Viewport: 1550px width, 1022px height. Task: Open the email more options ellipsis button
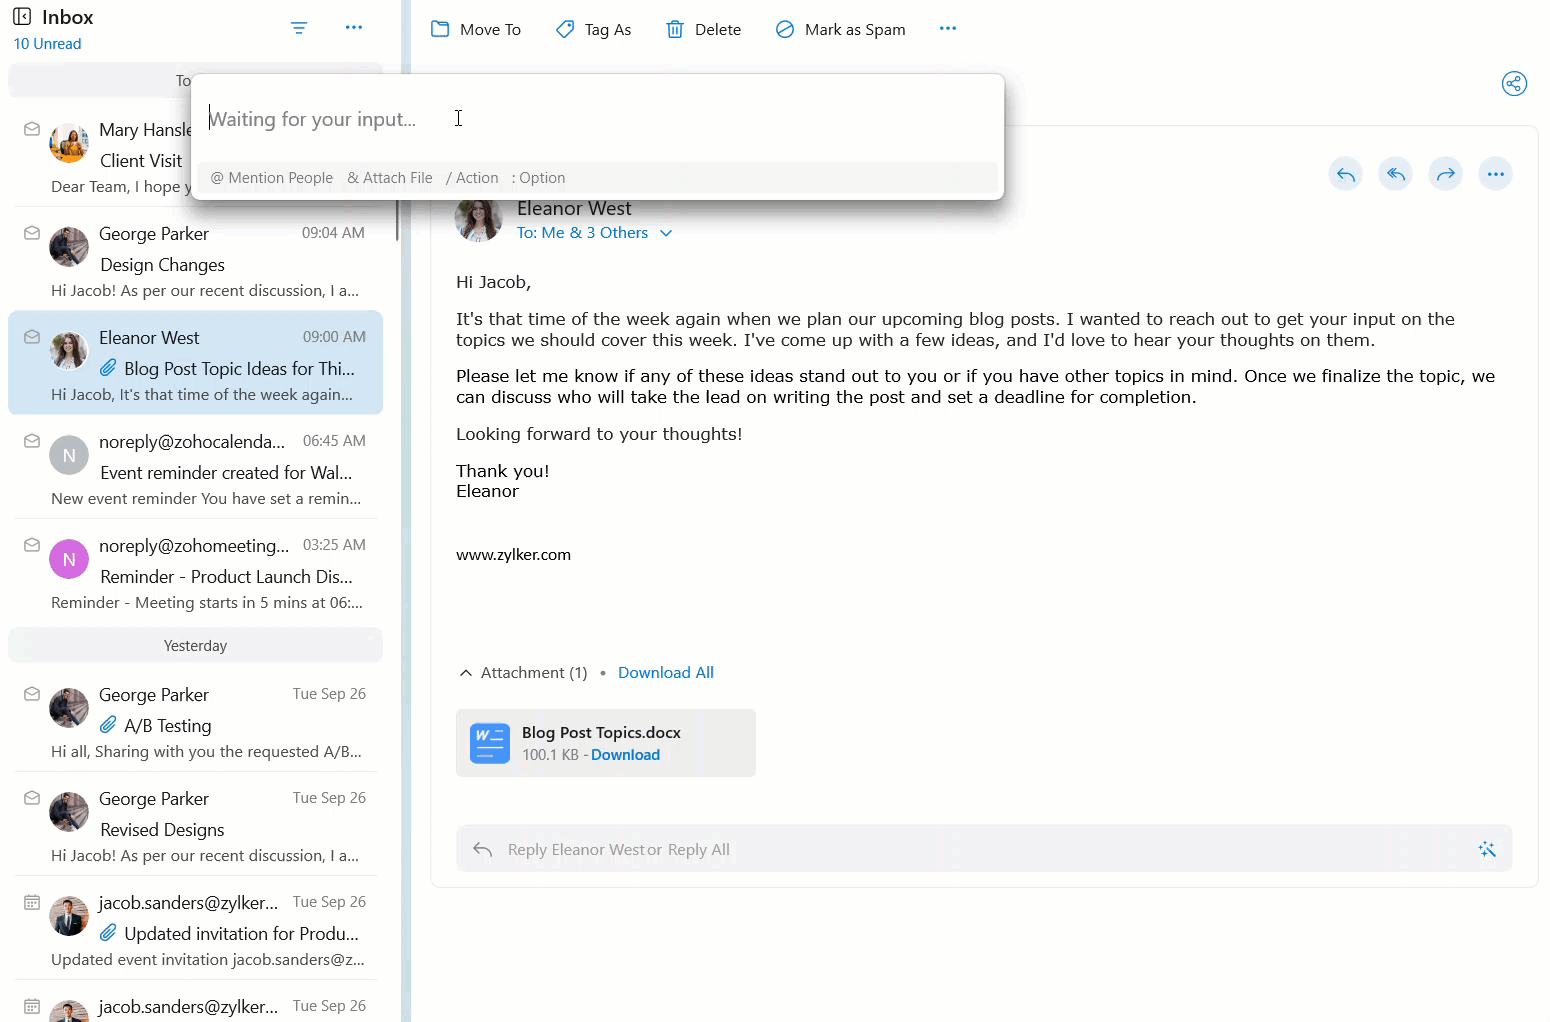click(1496, 174)
